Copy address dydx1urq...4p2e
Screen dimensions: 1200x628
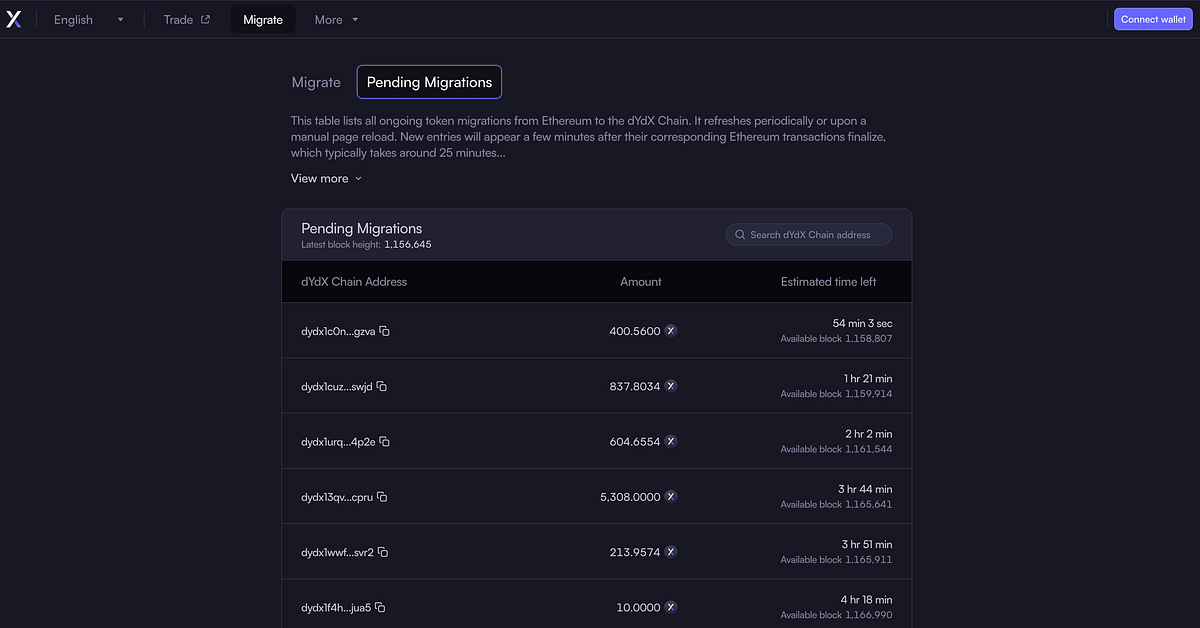pos(385,441)
